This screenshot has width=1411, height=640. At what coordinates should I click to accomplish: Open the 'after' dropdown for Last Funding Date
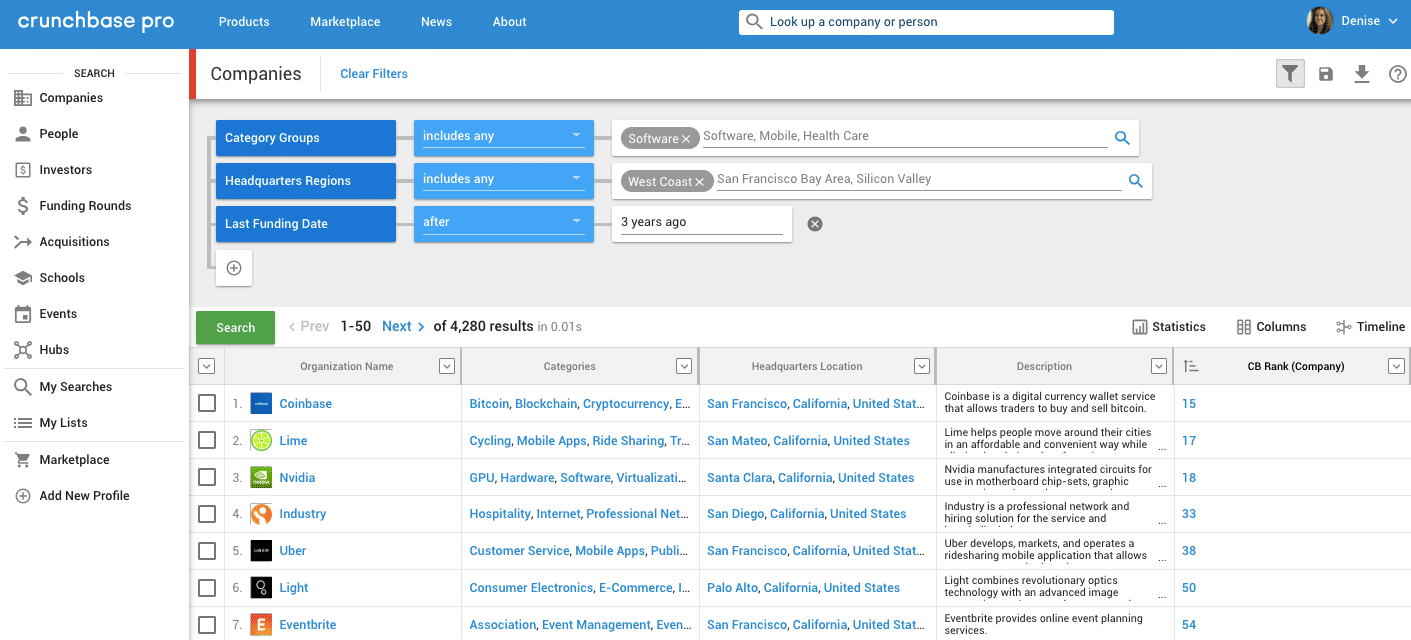pyautogui.click(x=502, y=223)
